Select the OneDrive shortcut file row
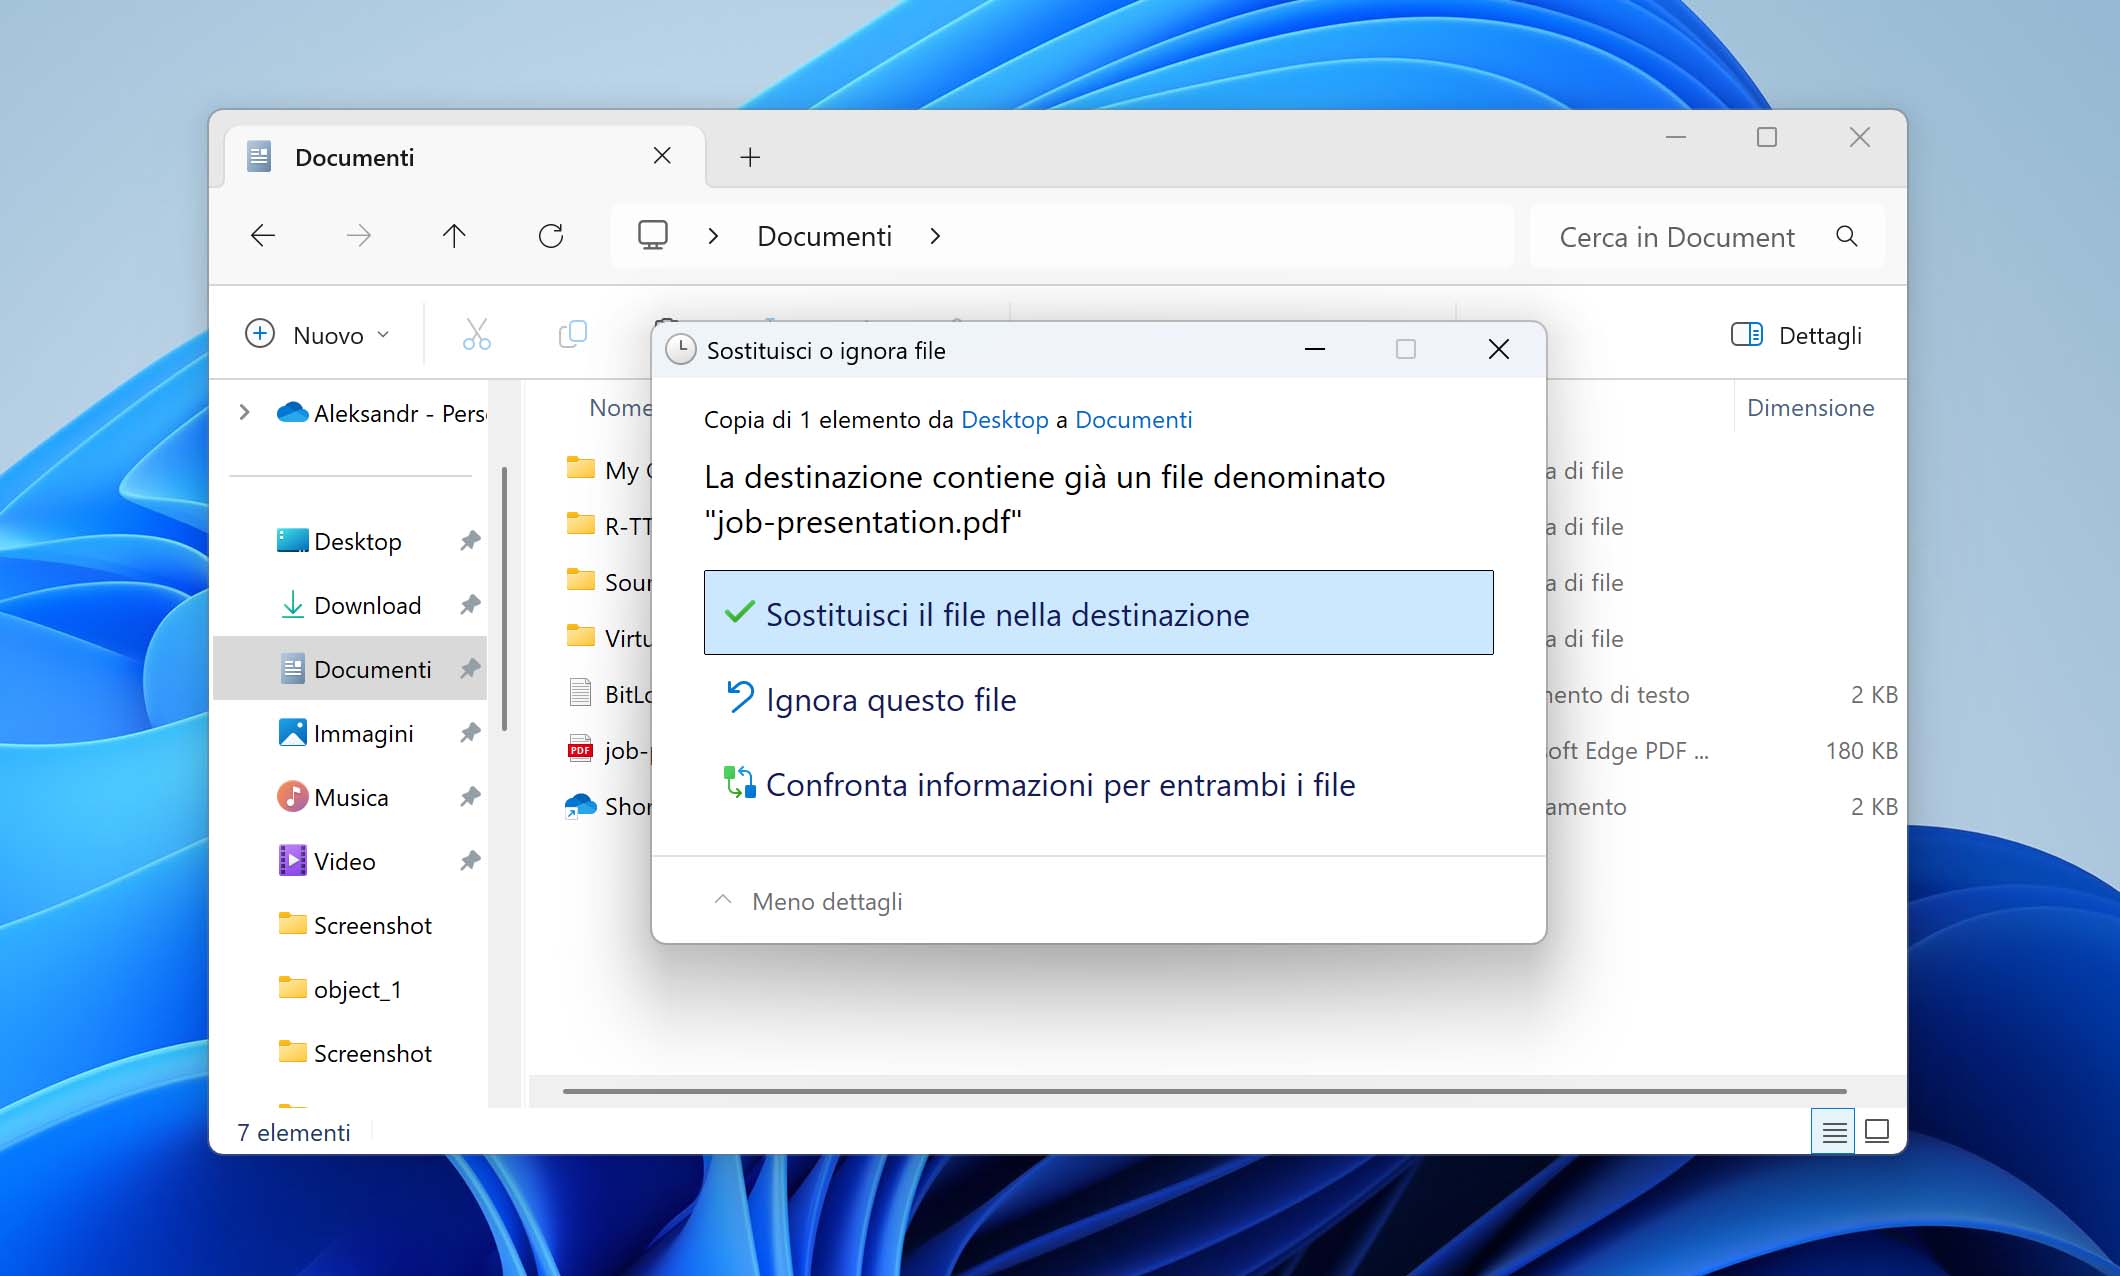Viewport: 2120px width, 1276px height. click(608, 806)
